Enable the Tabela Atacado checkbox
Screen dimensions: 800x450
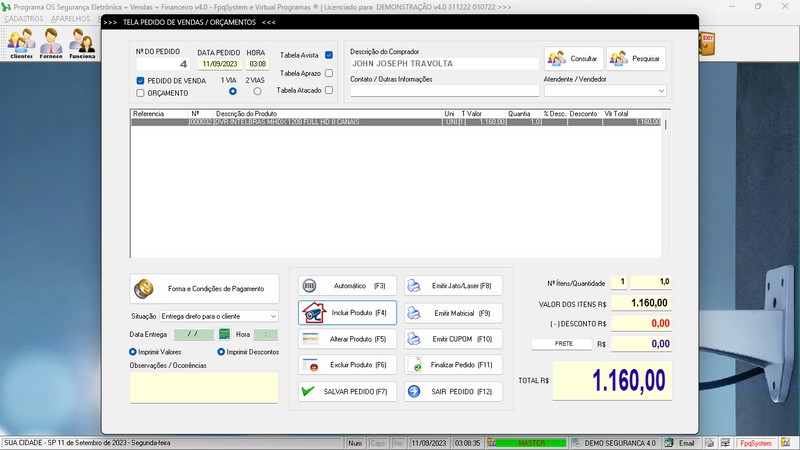(329, 90)
